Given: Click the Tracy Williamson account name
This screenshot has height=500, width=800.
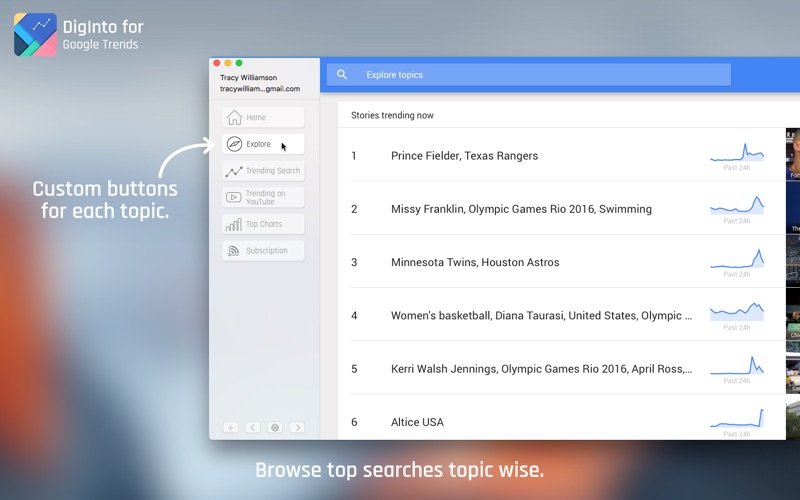Looking at the screenshot, I should click(248, 78).
